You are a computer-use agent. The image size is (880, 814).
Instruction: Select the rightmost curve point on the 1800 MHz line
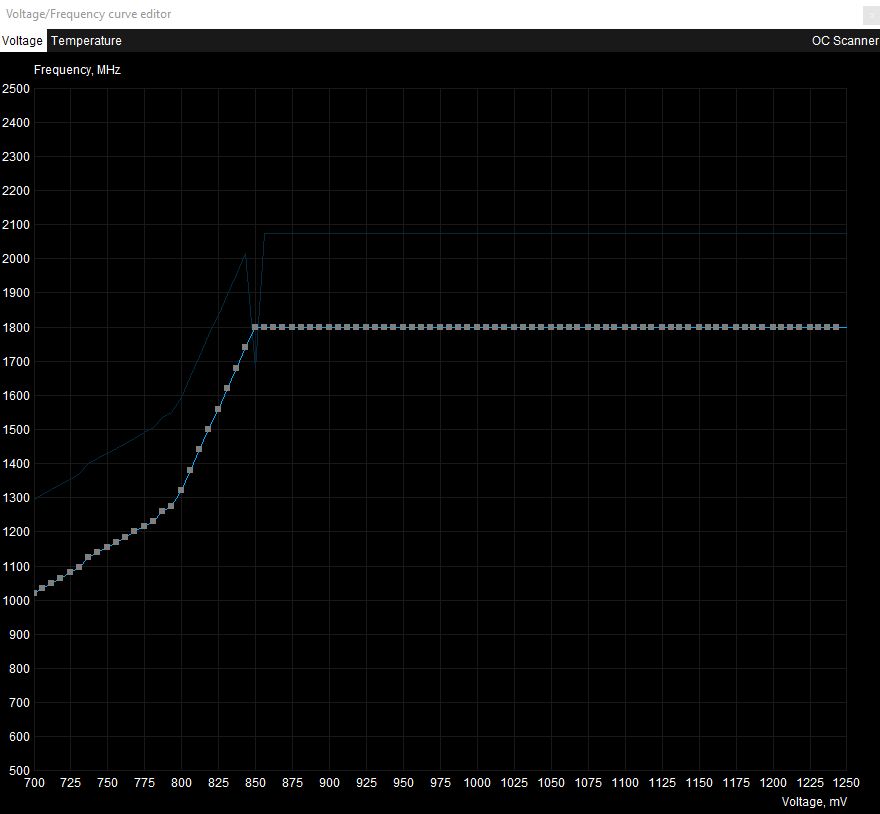836,327
